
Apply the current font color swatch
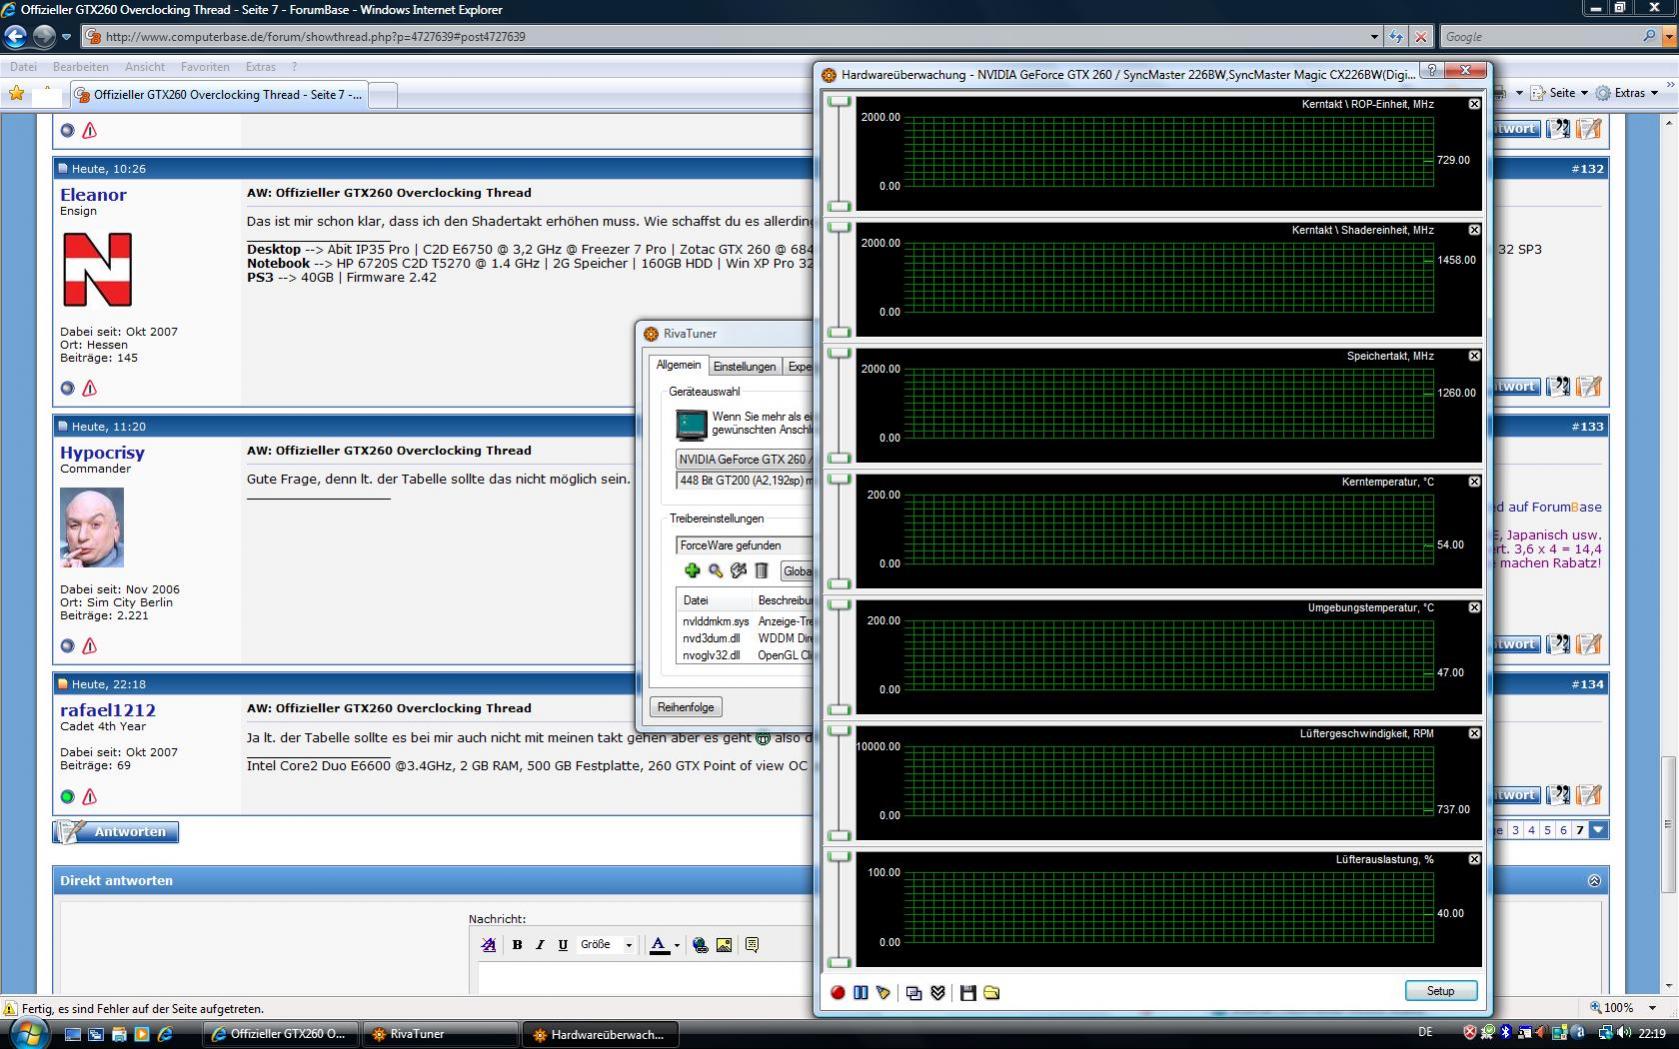pyautogui.click(x=659, y=945)
